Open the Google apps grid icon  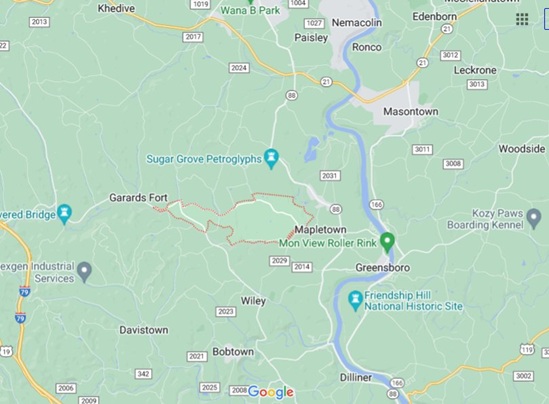click(x=522, y=19)
